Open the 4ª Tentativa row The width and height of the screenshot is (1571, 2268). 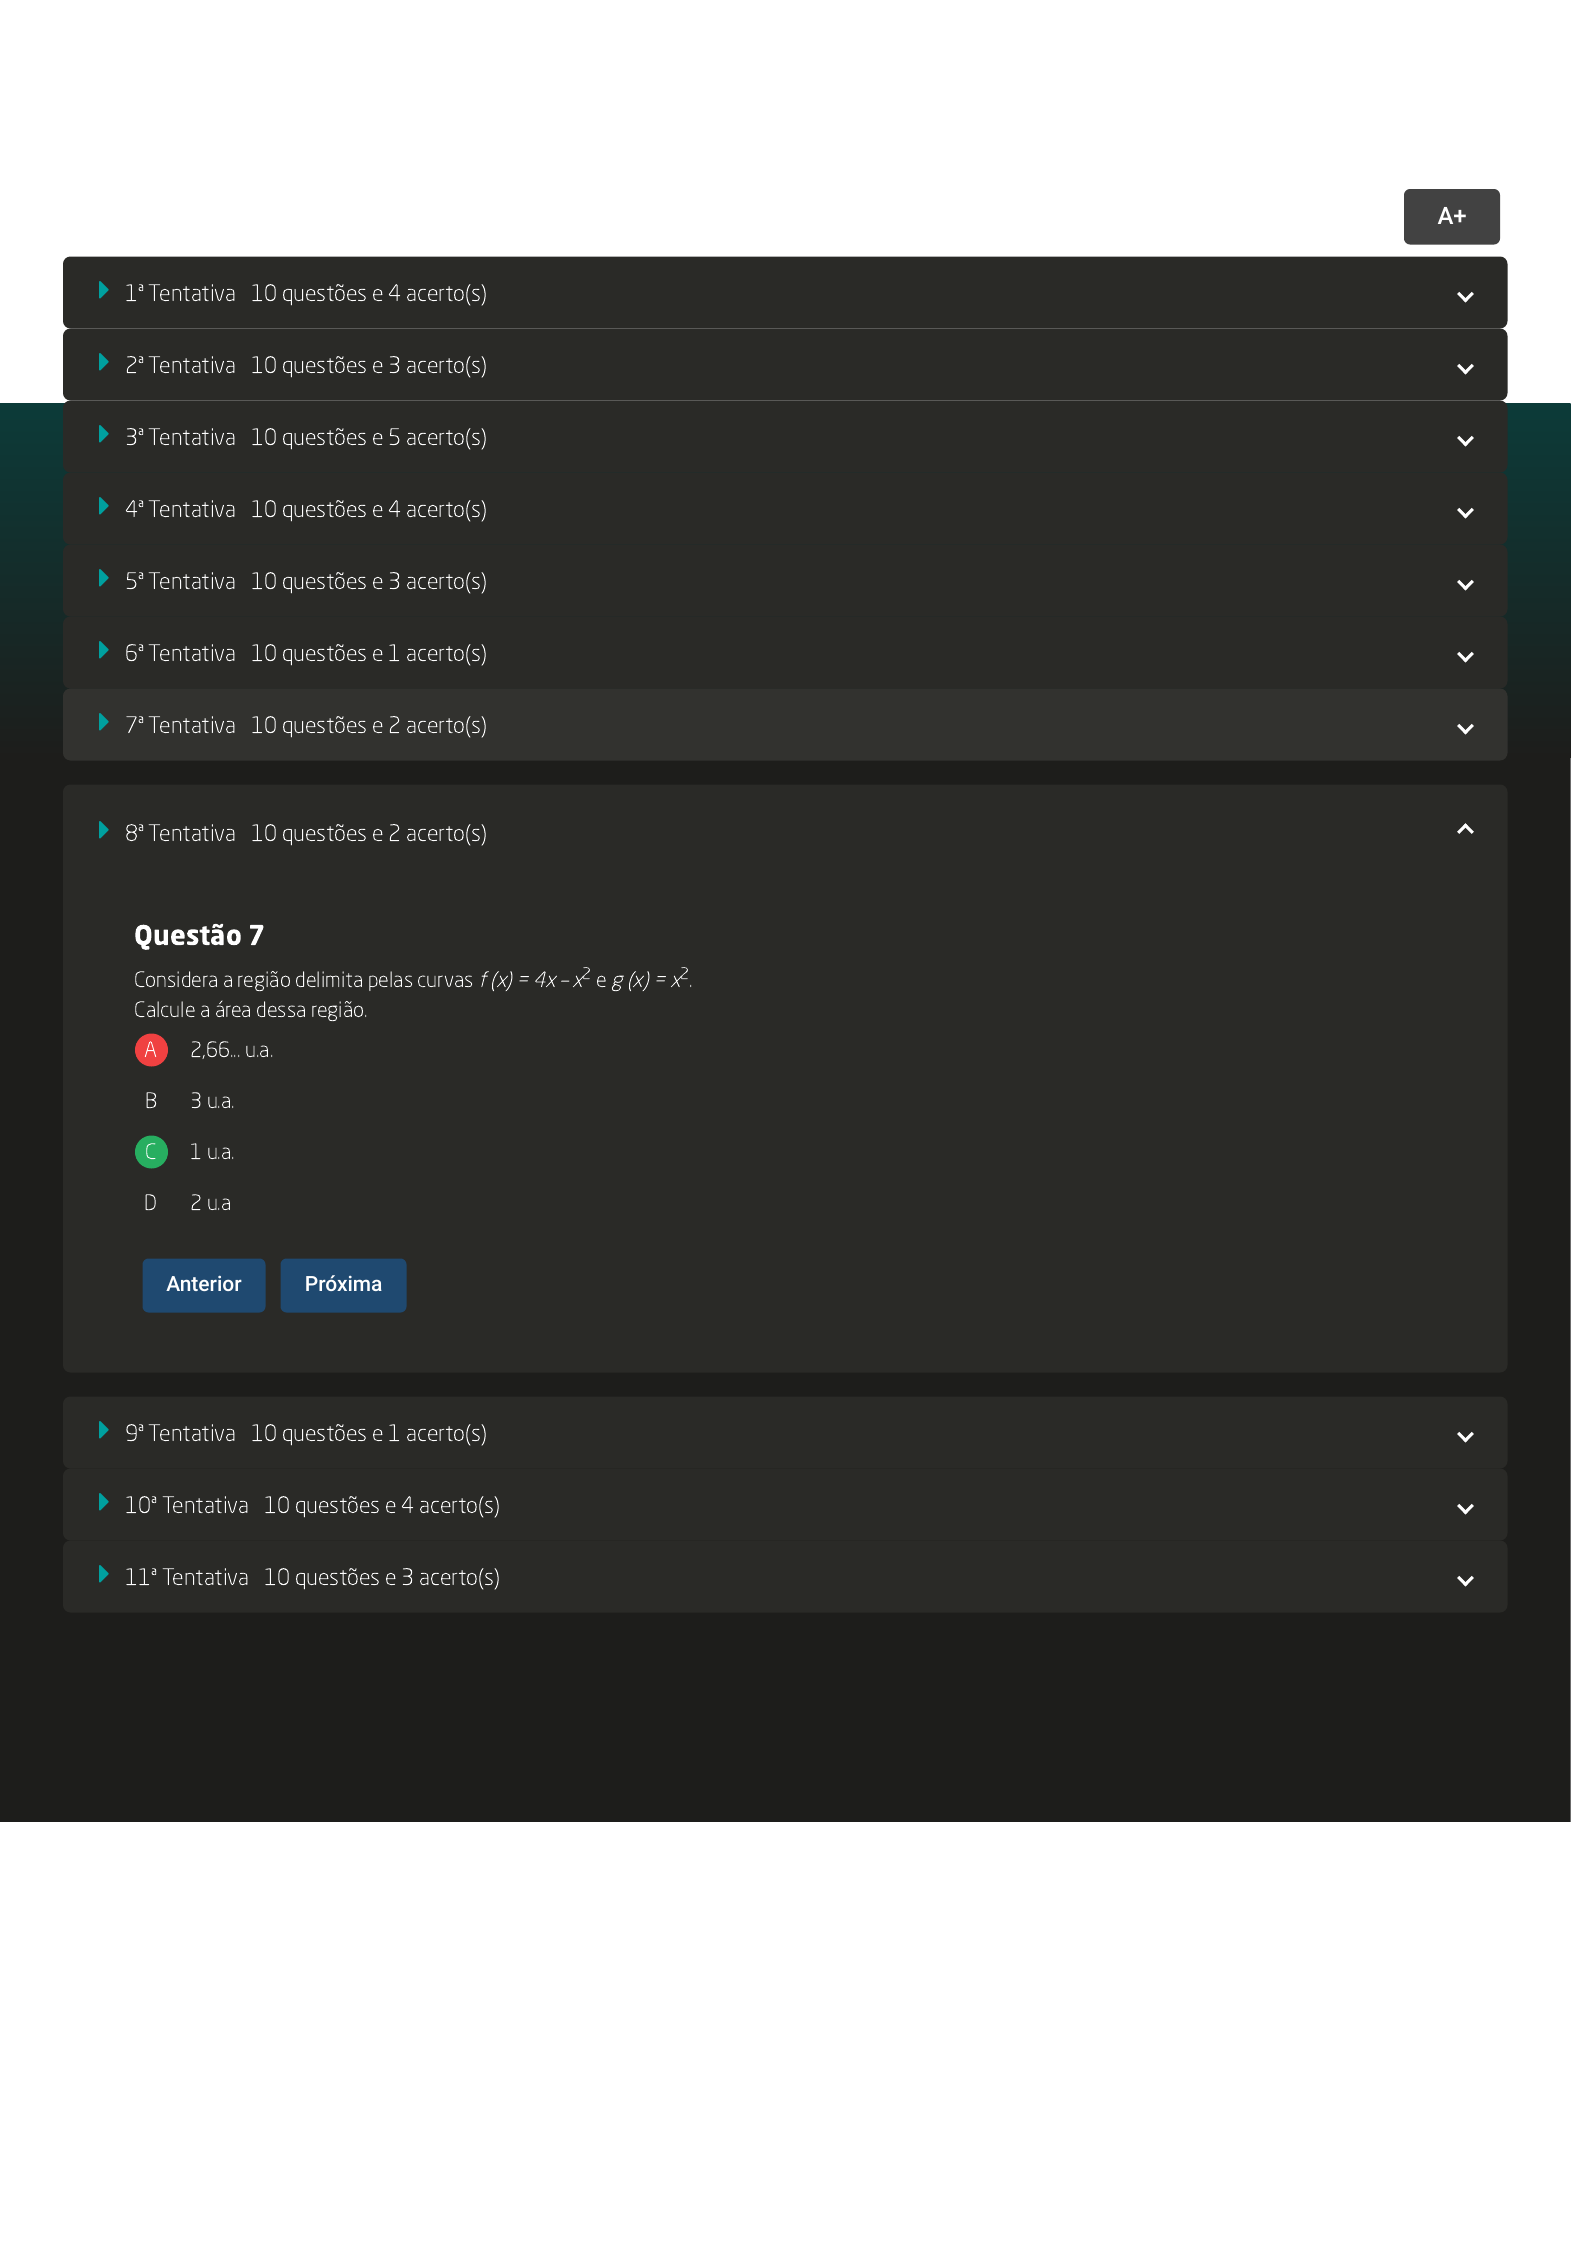(305, 510)
